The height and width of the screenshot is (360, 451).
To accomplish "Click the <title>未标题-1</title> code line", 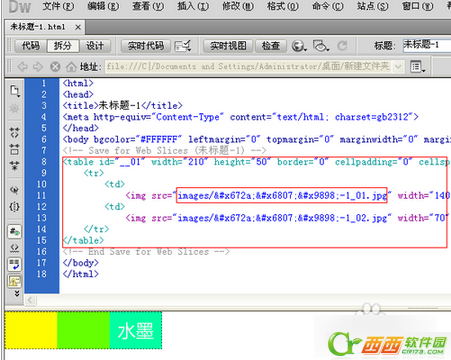I will [x=123, y=106].
